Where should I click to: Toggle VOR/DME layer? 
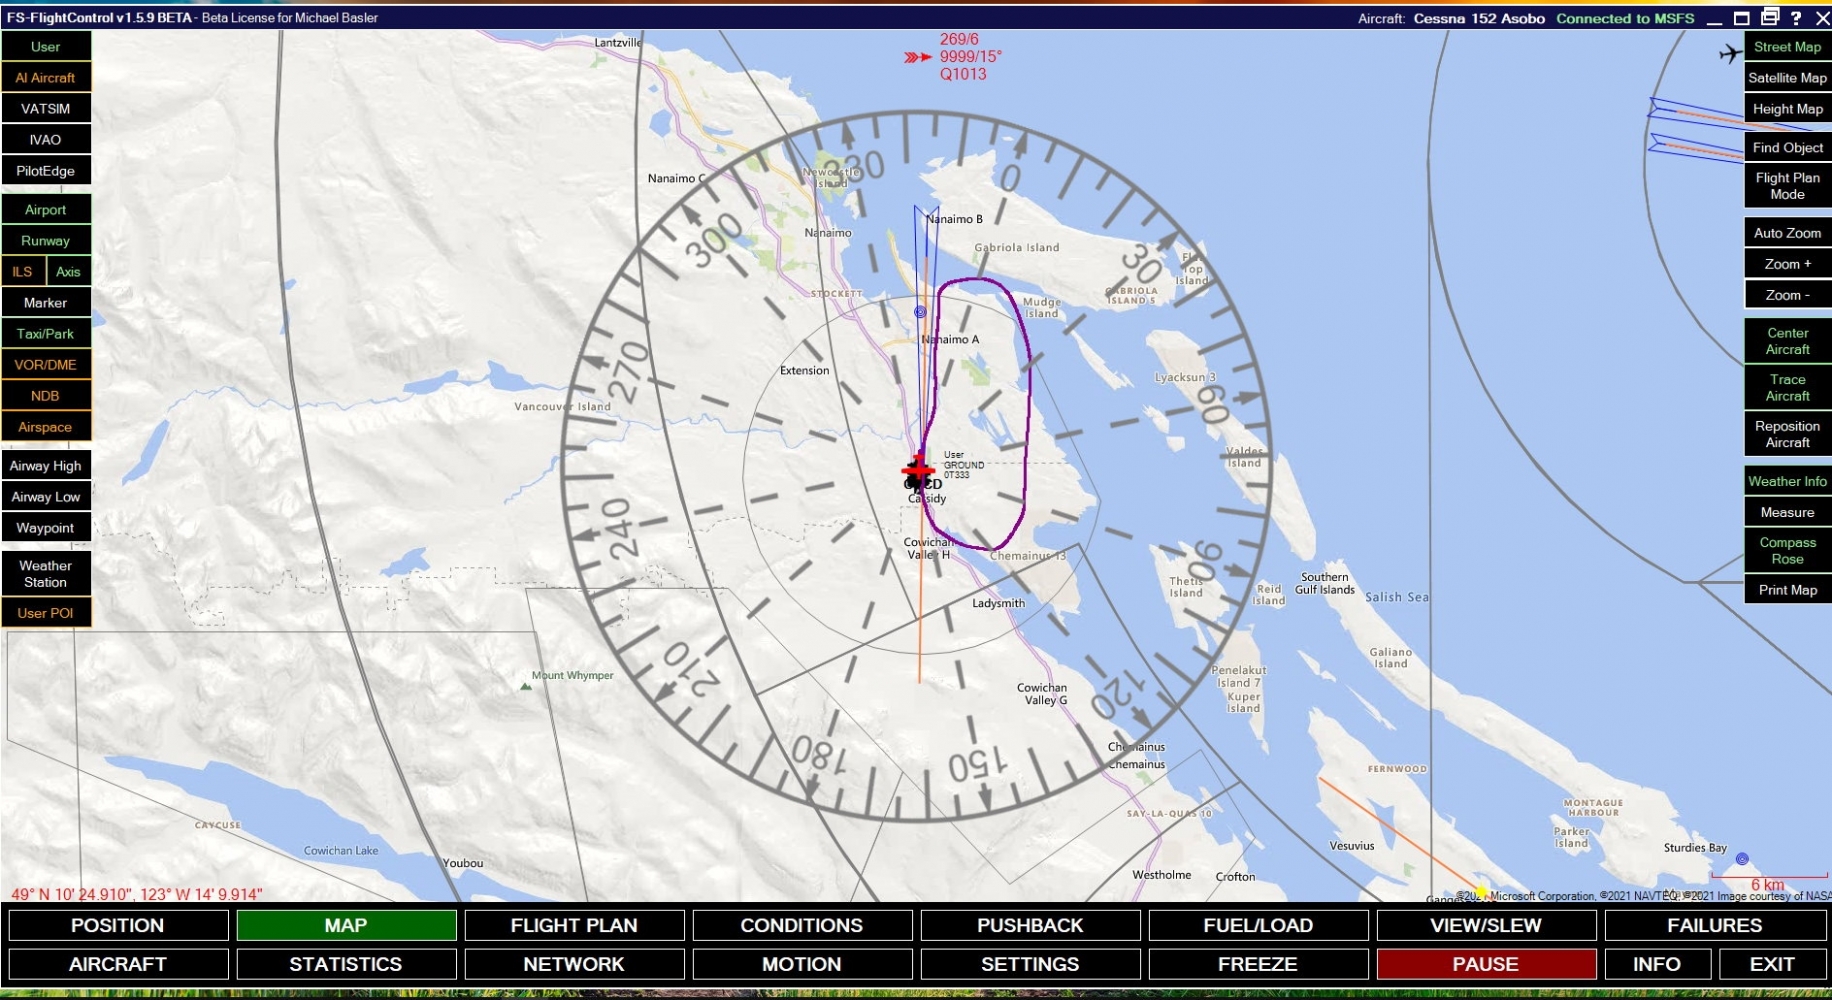click(46, 365)
